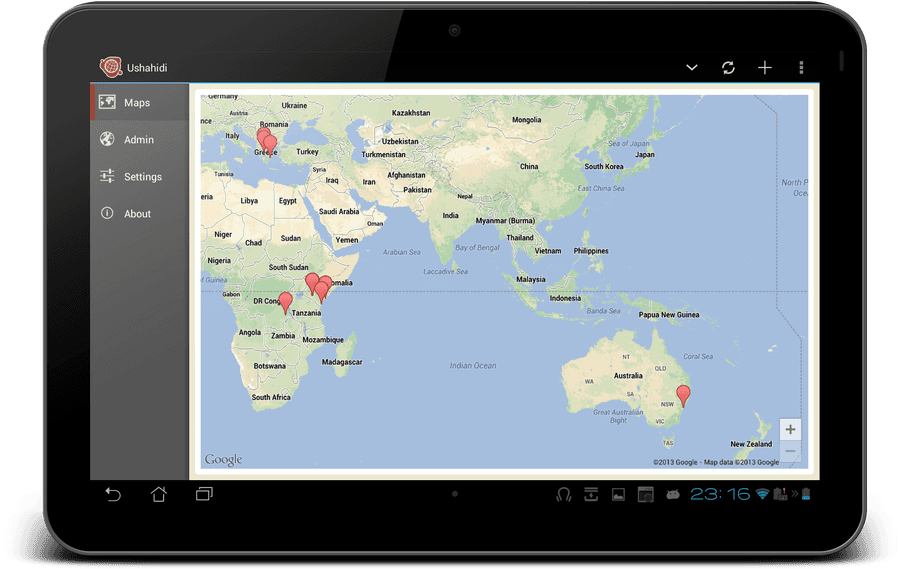Click the Indian Ocean label

pyautogui.click(x=473, y=366)
